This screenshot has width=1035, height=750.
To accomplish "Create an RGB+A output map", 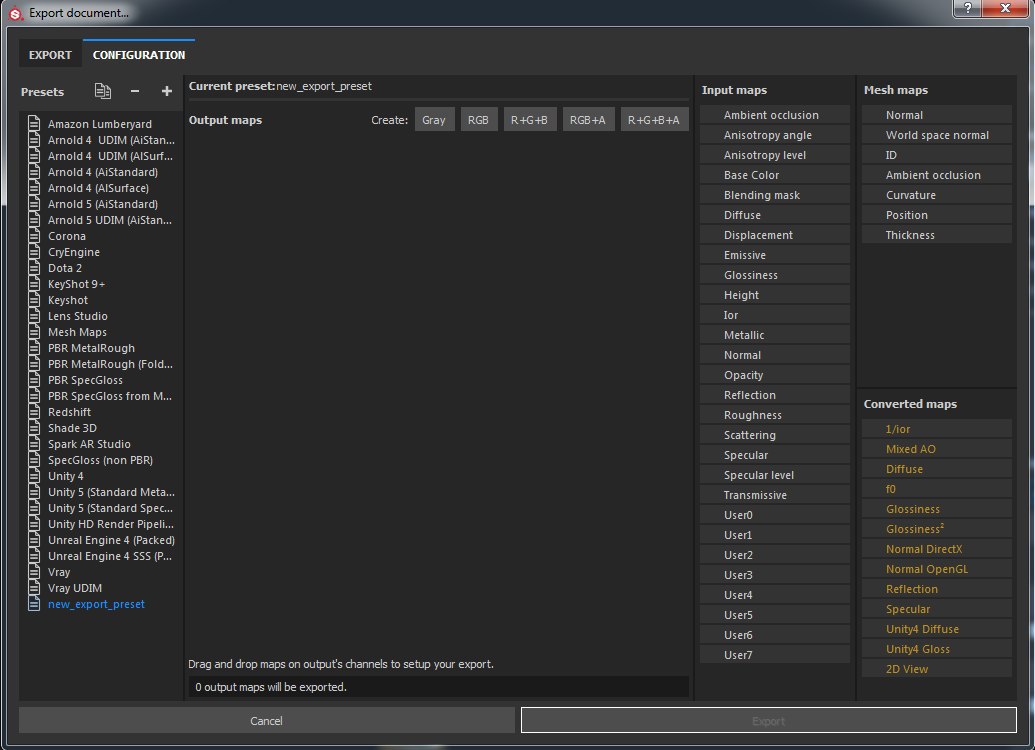I will (588, 119).
